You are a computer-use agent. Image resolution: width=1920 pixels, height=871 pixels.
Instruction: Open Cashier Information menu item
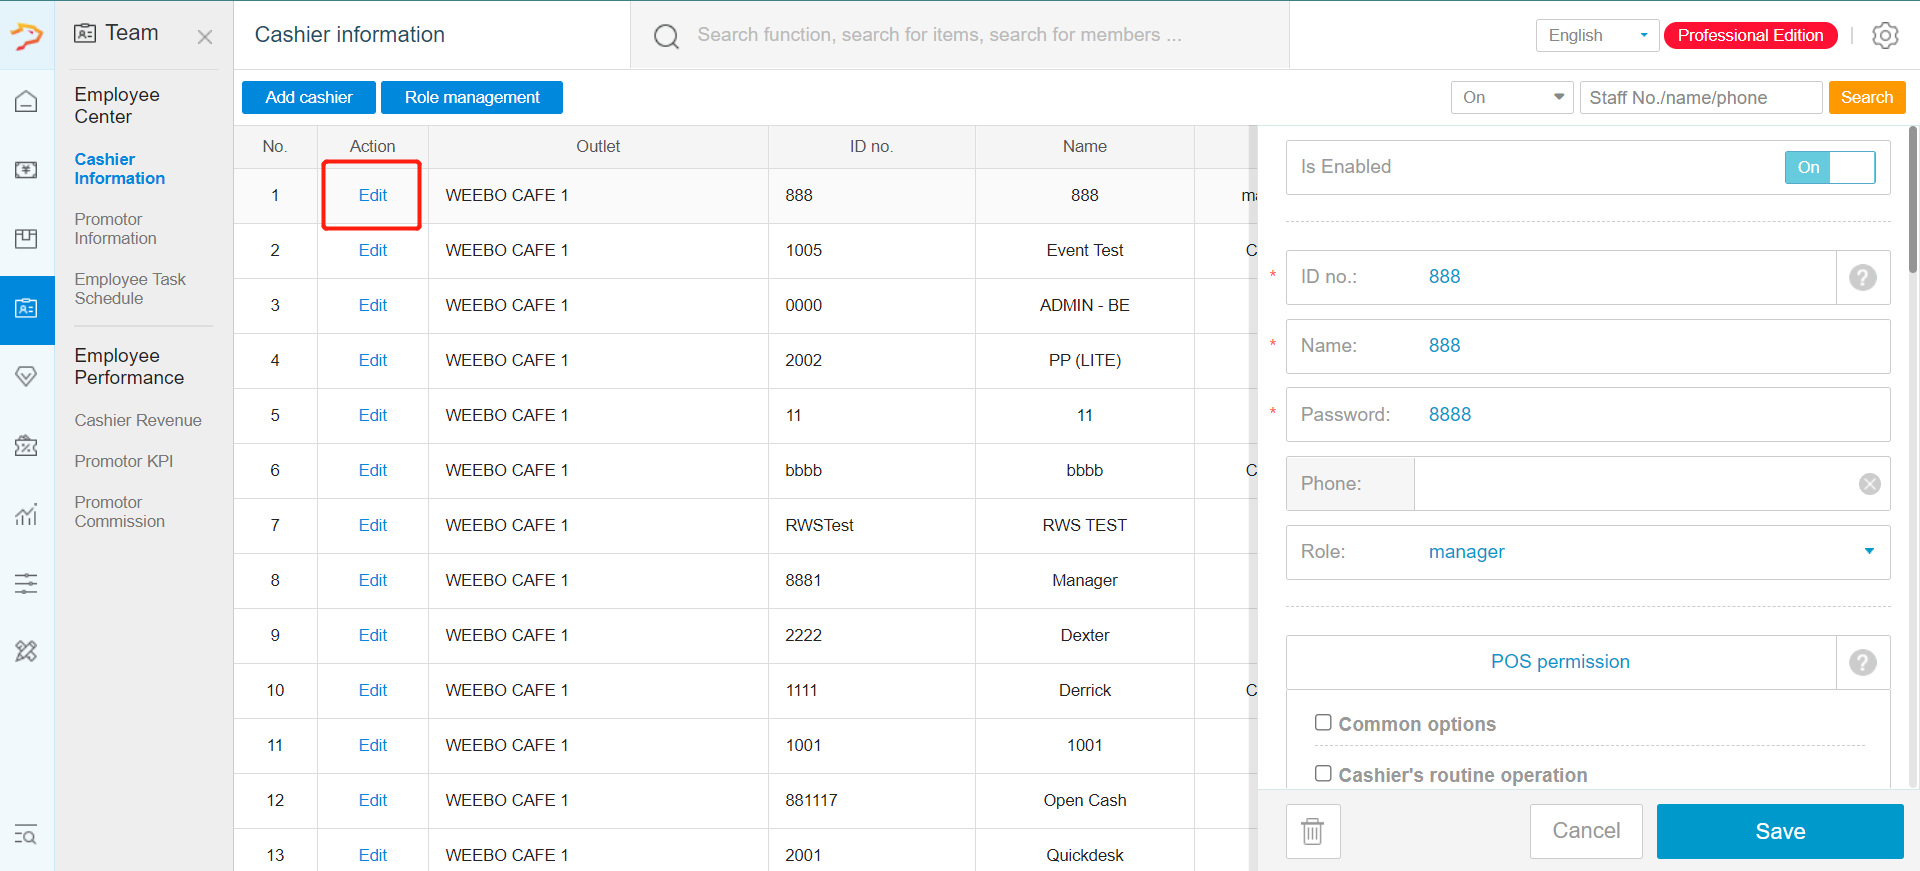(x=120, y=169)
